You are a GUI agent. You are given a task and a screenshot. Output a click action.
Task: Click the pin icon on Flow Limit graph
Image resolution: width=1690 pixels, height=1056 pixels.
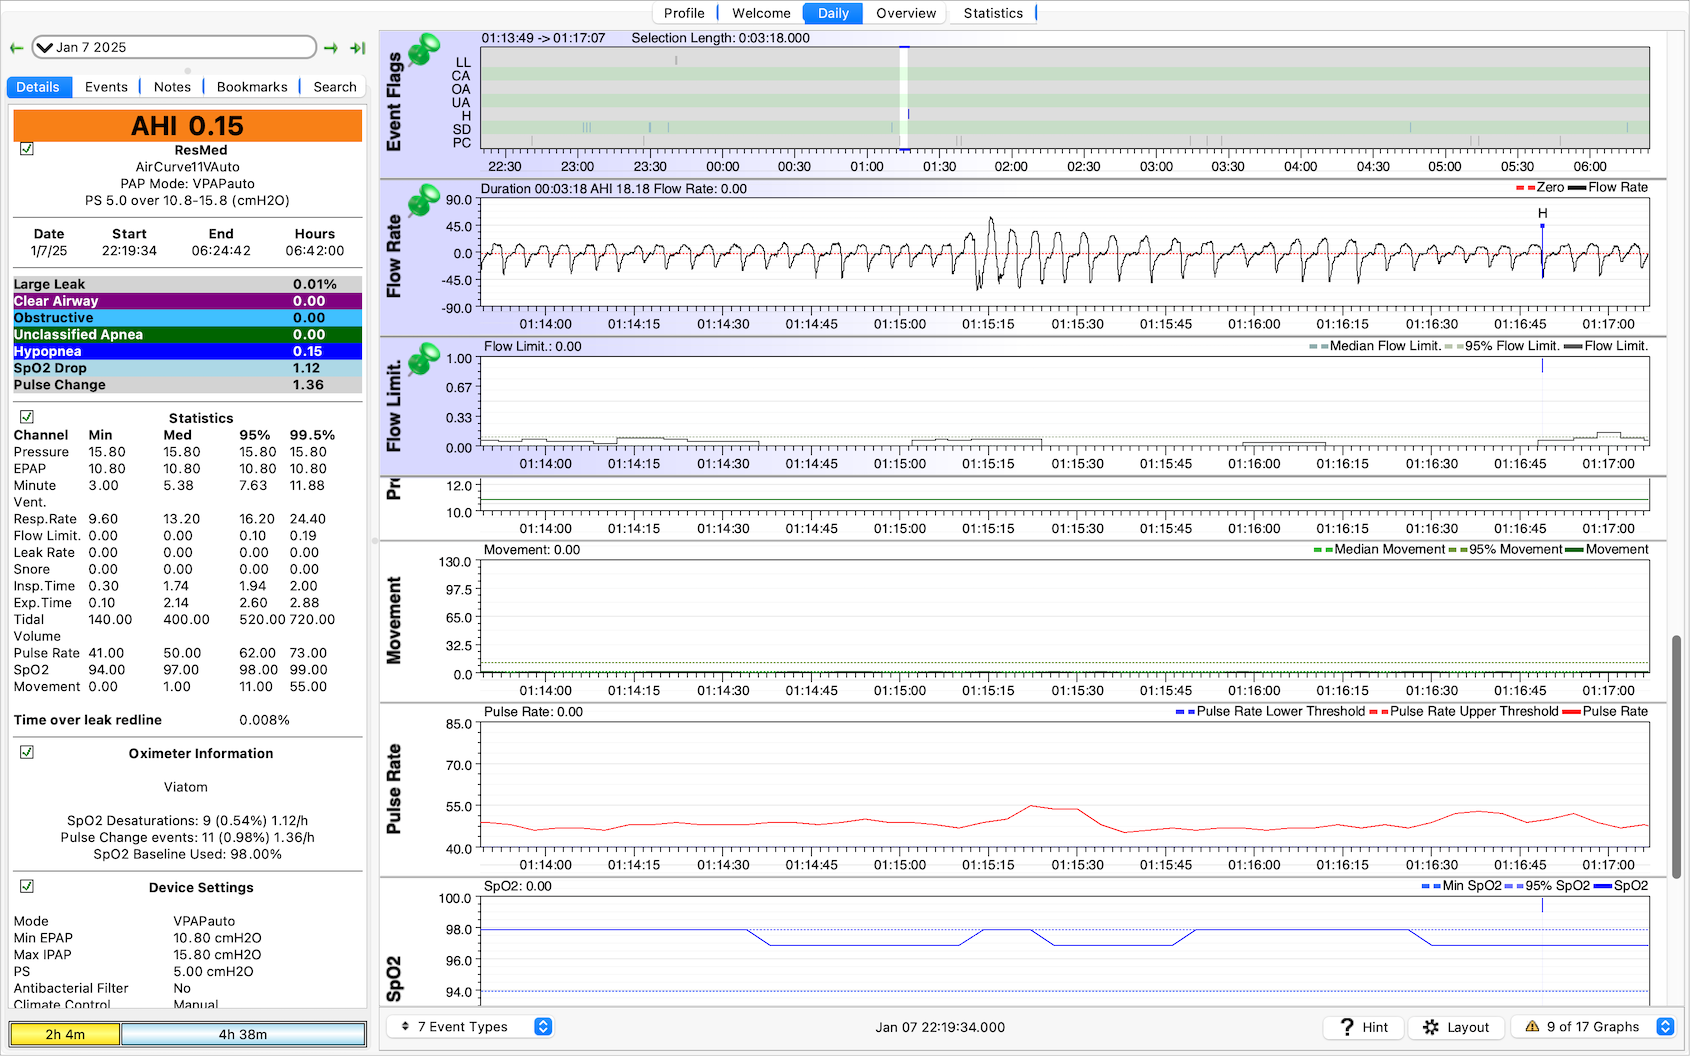(x=424, y=358)
